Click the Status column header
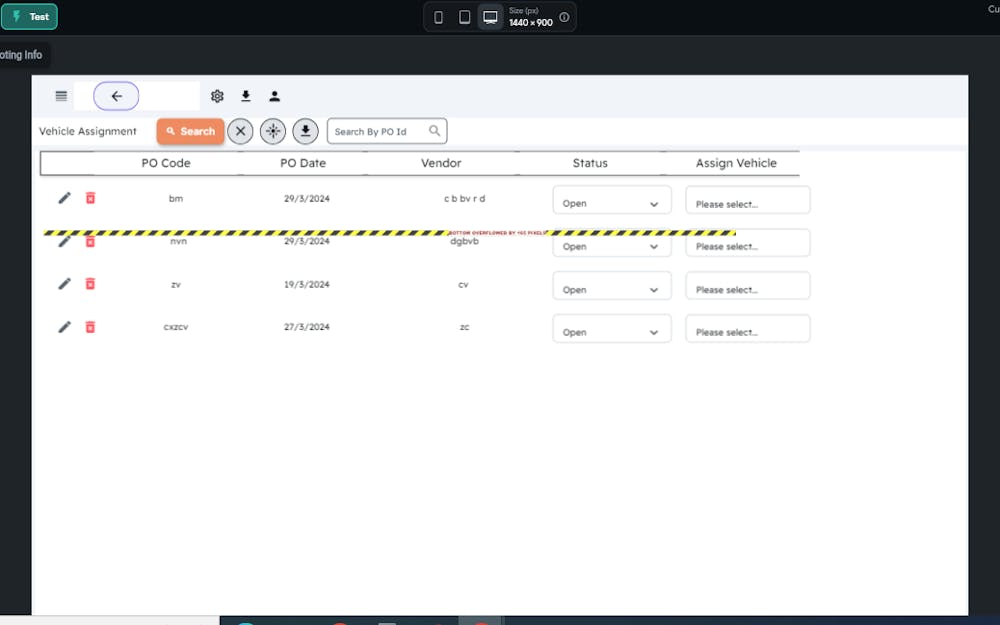1000x625 pixels. click(590, 163)
